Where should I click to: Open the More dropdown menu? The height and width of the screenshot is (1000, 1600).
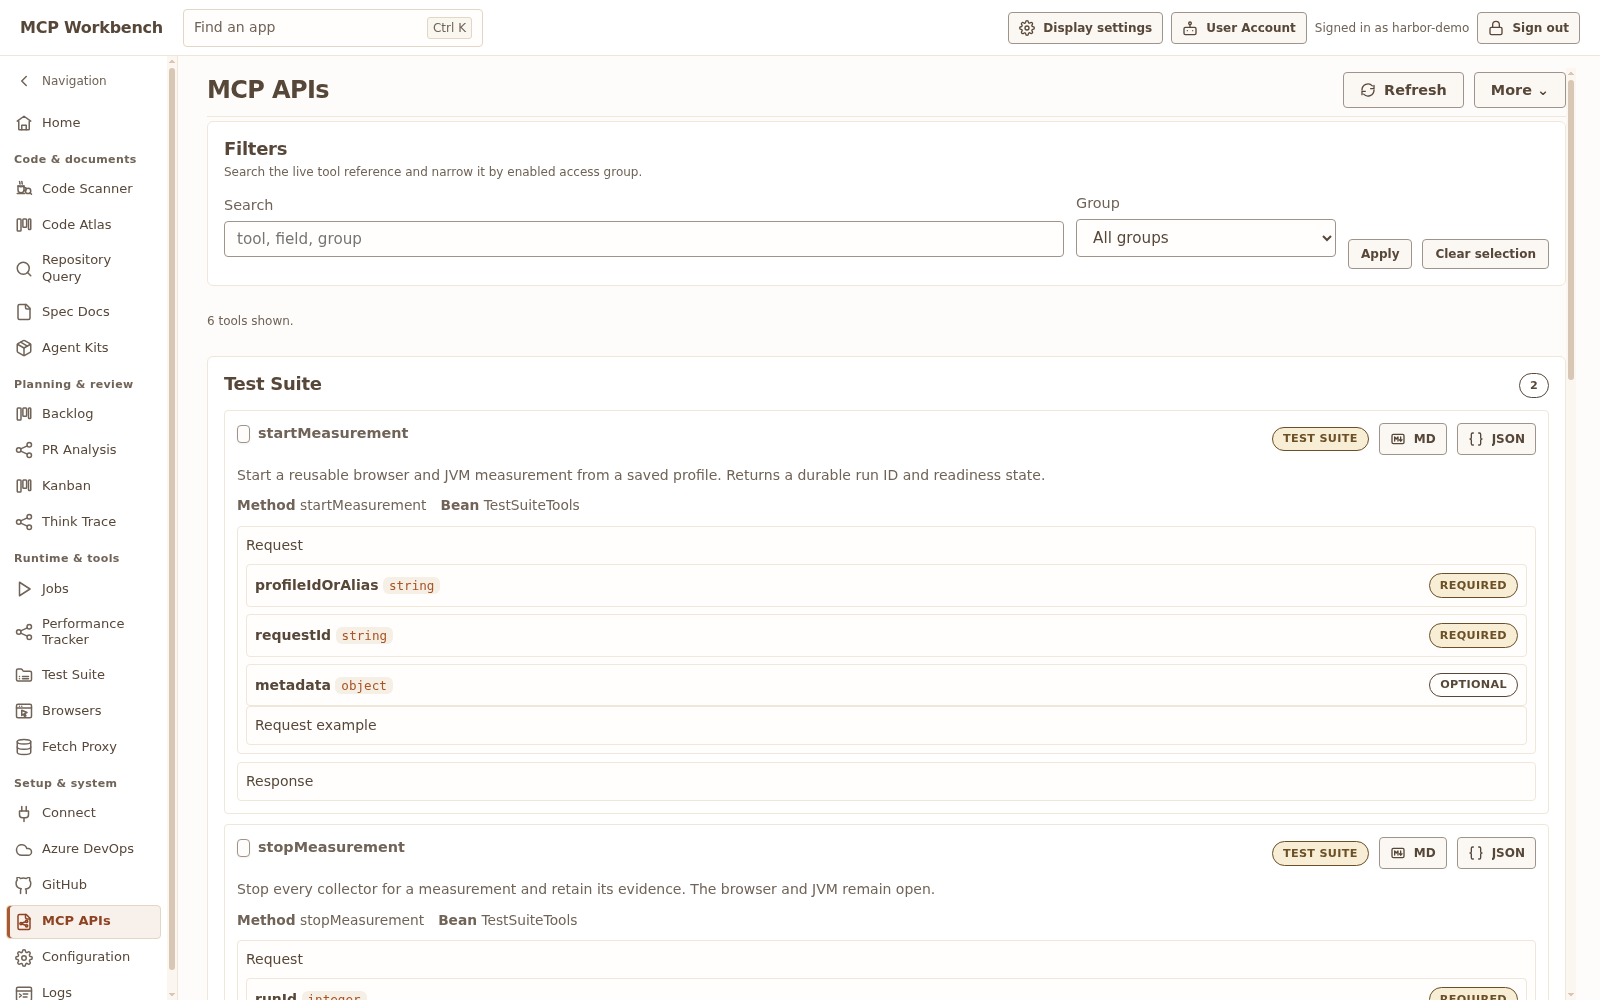click(1519, 90)
